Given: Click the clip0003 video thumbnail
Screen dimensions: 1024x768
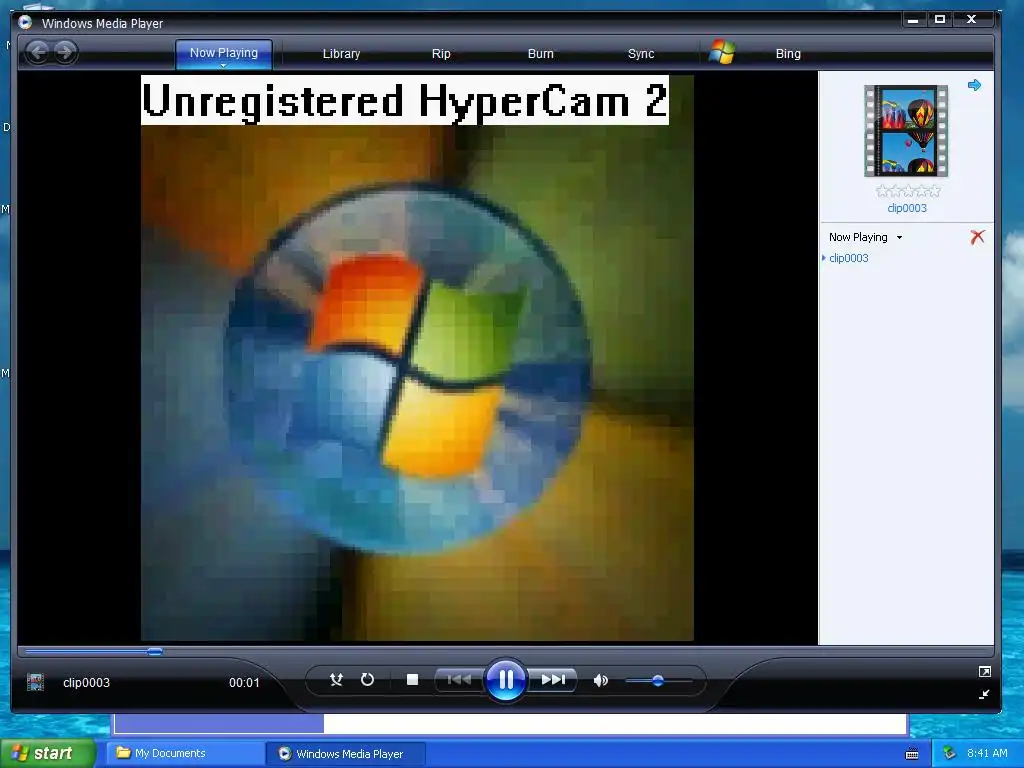Looking at the screenshot, I should point(906,131).
